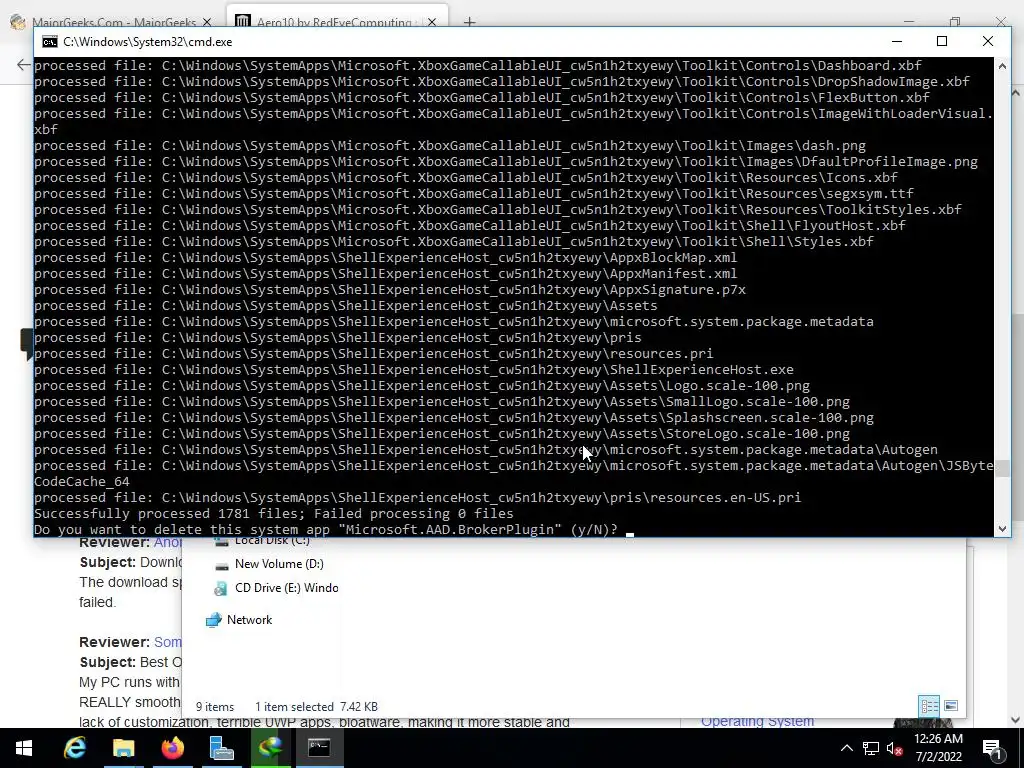Open the Windows Start menu

click(24, 748)
